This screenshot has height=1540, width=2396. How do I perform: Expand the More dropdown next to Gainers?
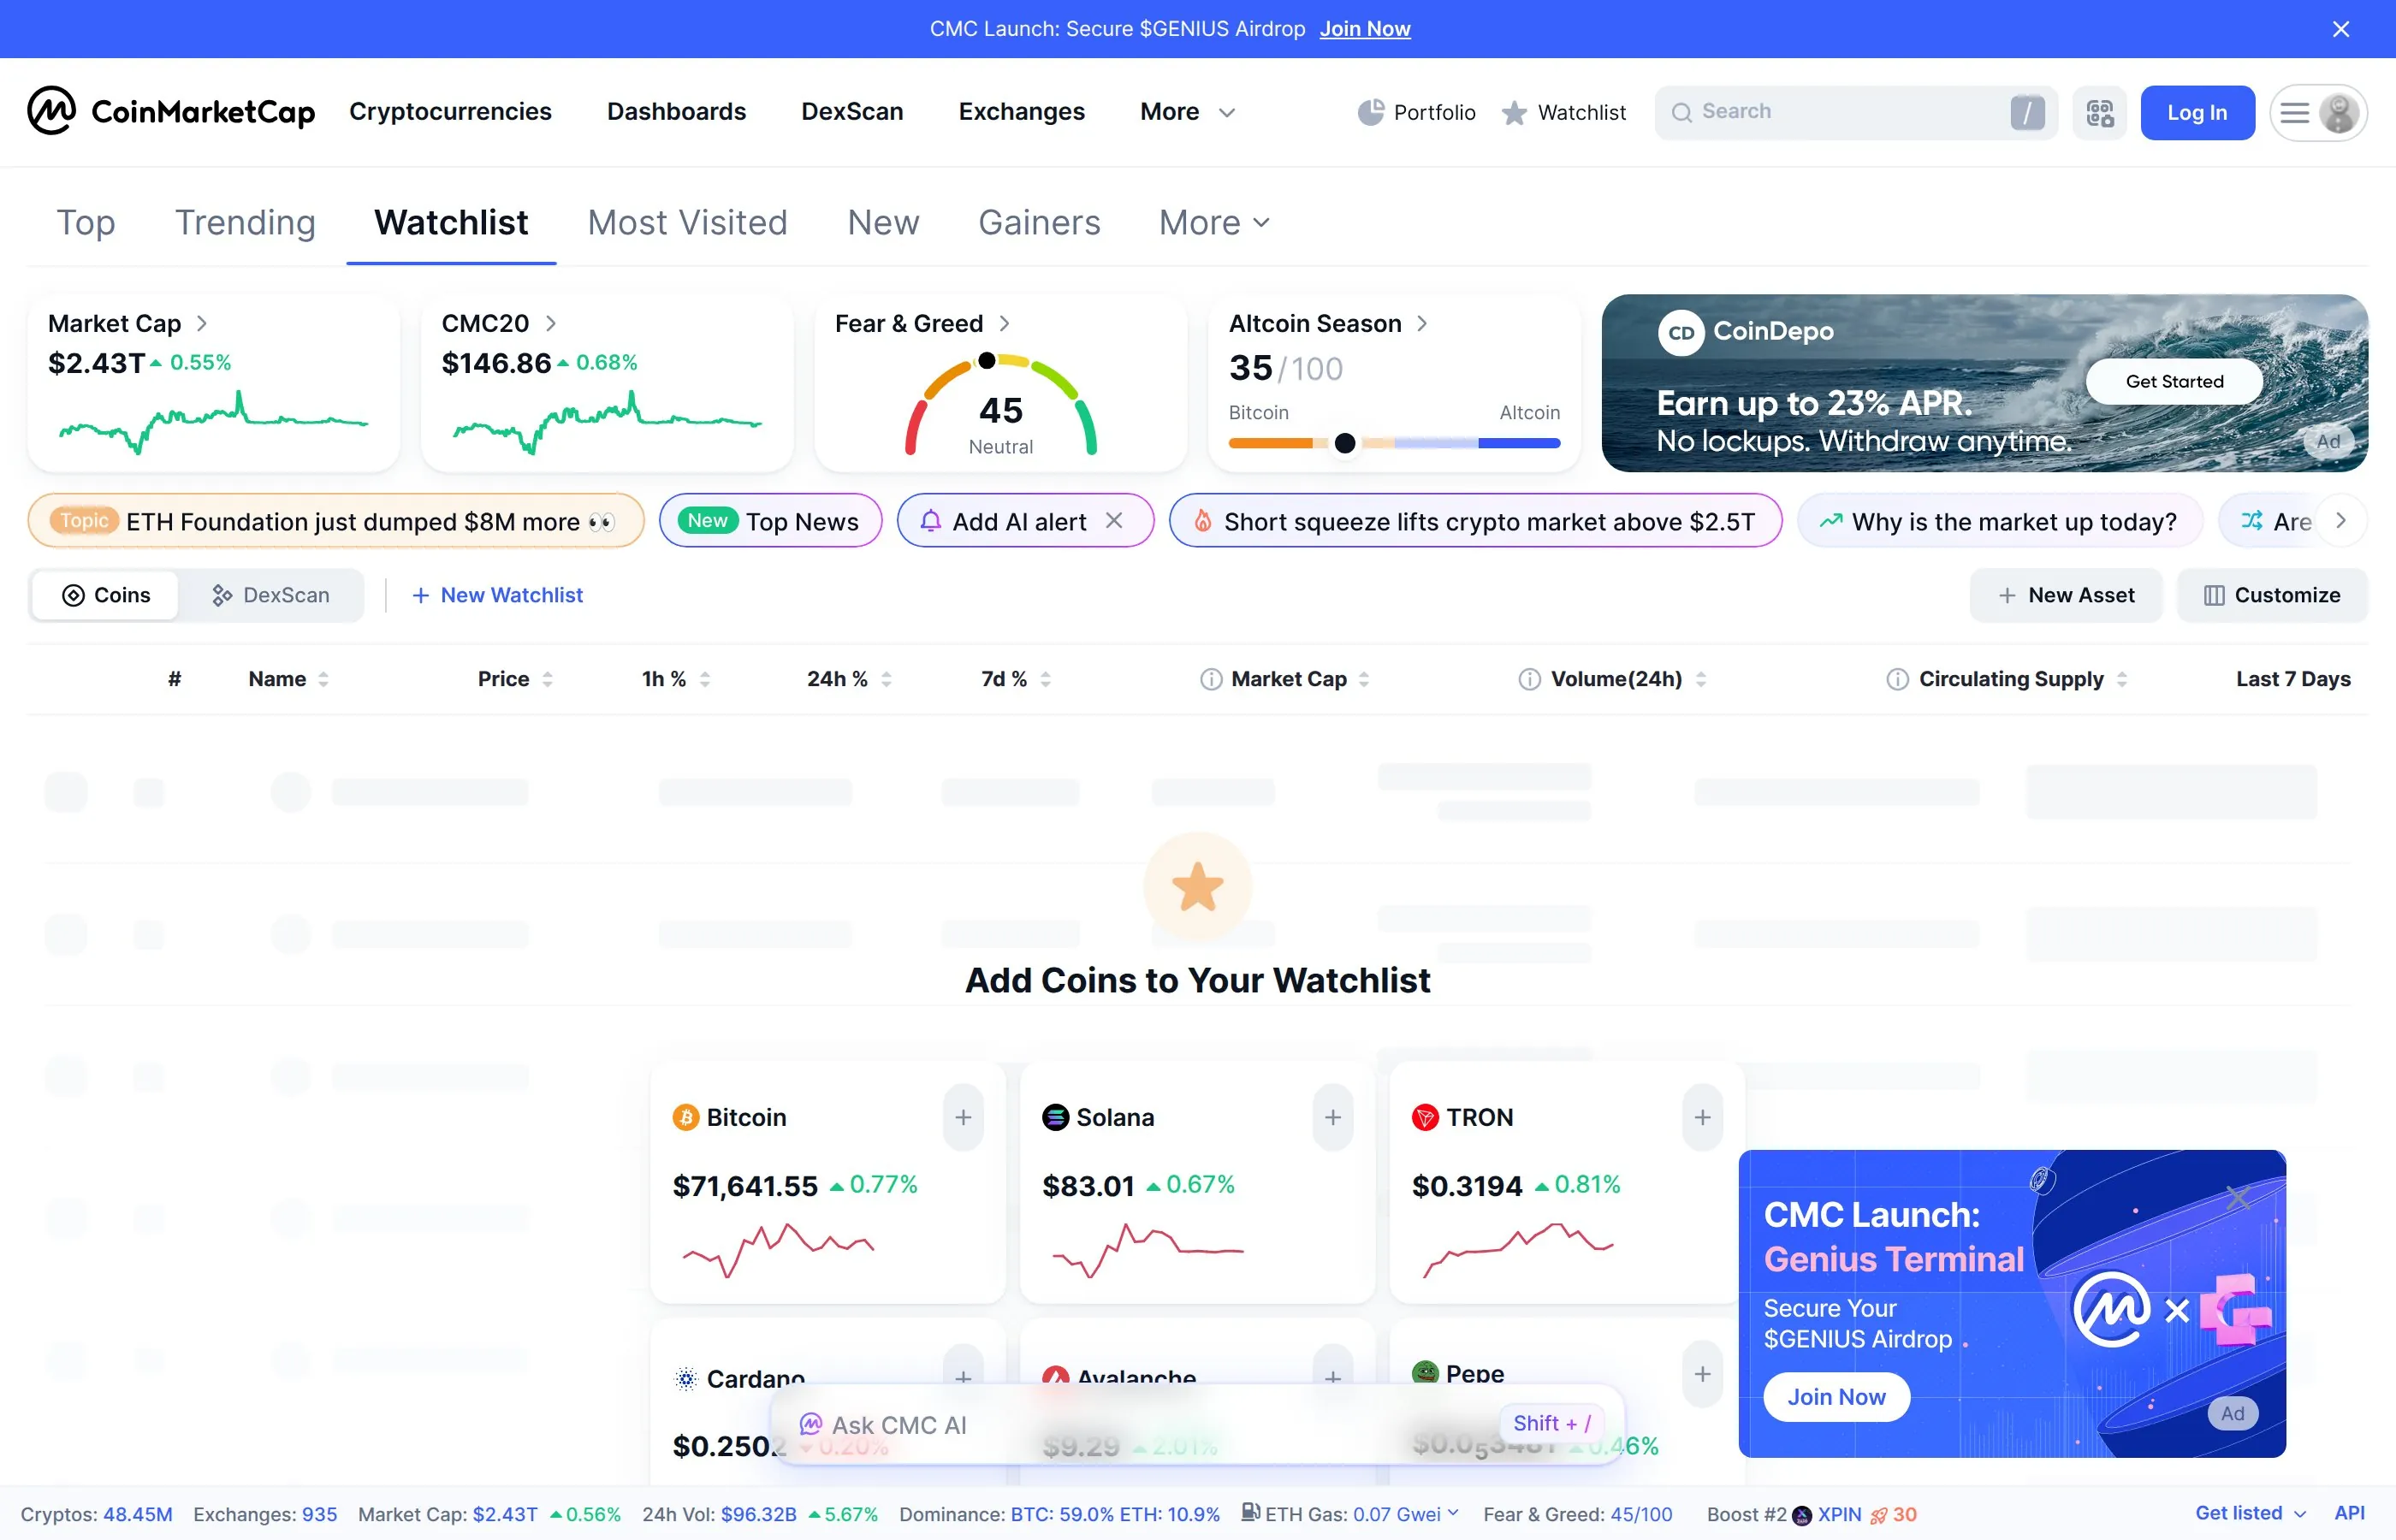click(1214, 222)
